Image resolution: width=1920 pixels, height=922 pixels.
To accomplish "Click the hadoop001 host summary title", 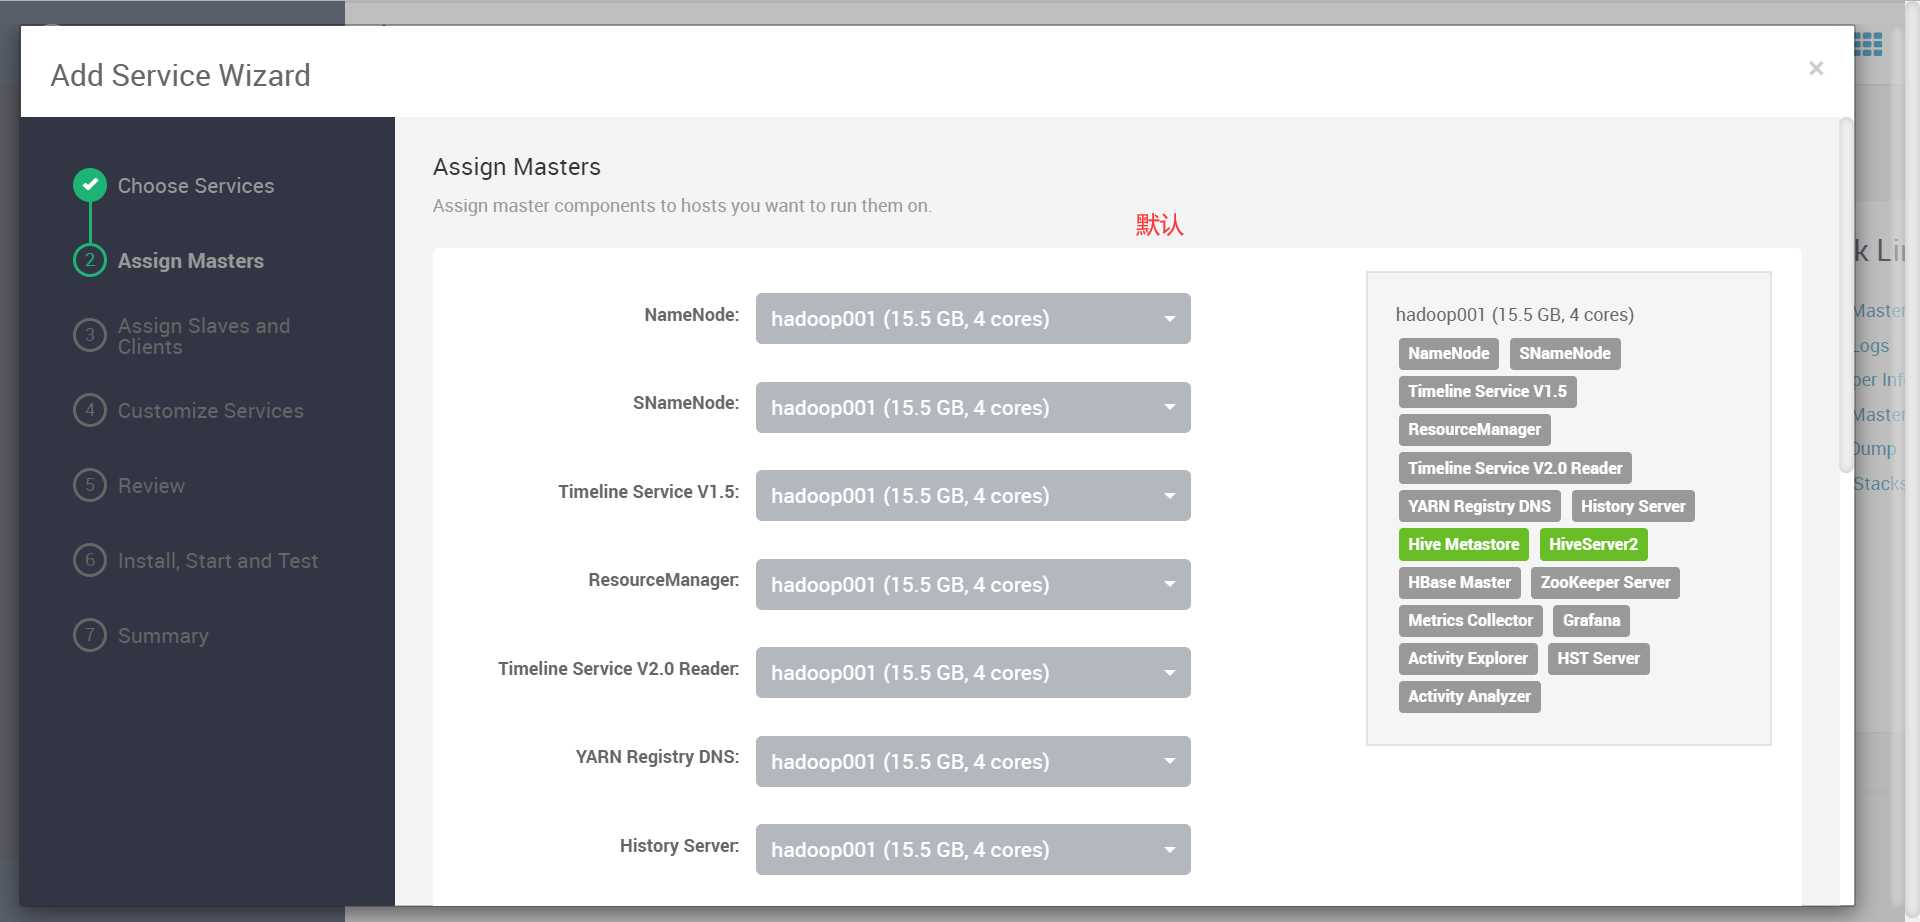I will [1514, 315].
